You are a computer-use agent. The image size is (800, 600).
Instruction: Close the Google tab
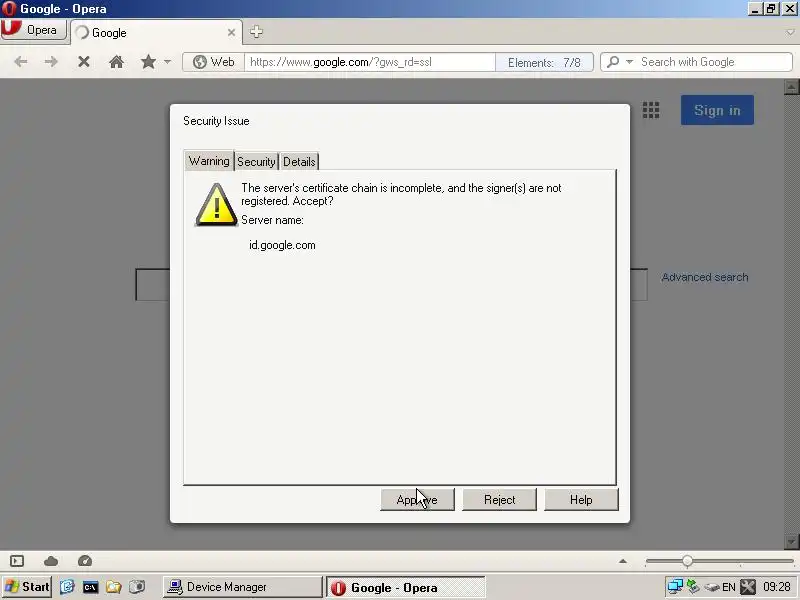[231, 32]
